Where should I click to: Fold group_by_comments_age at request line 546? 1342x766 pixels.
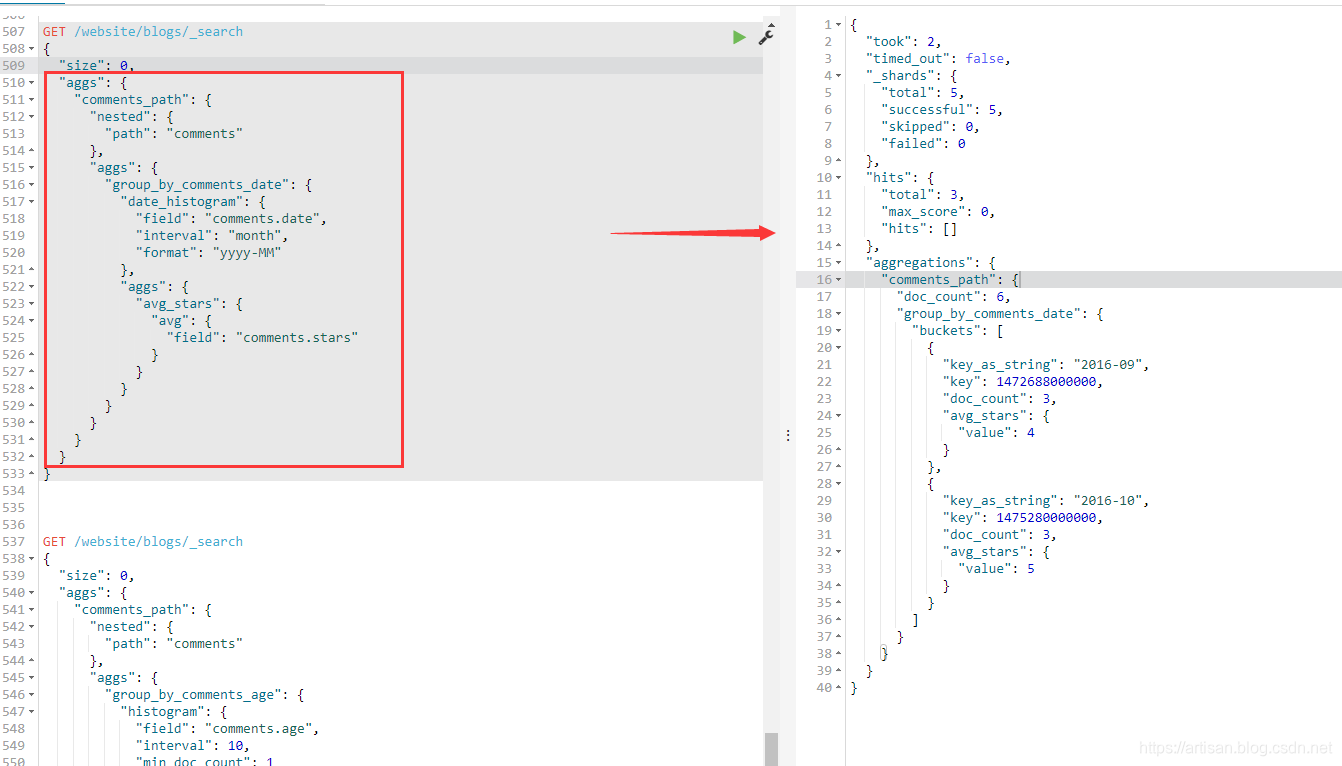[x=33, y=695]
